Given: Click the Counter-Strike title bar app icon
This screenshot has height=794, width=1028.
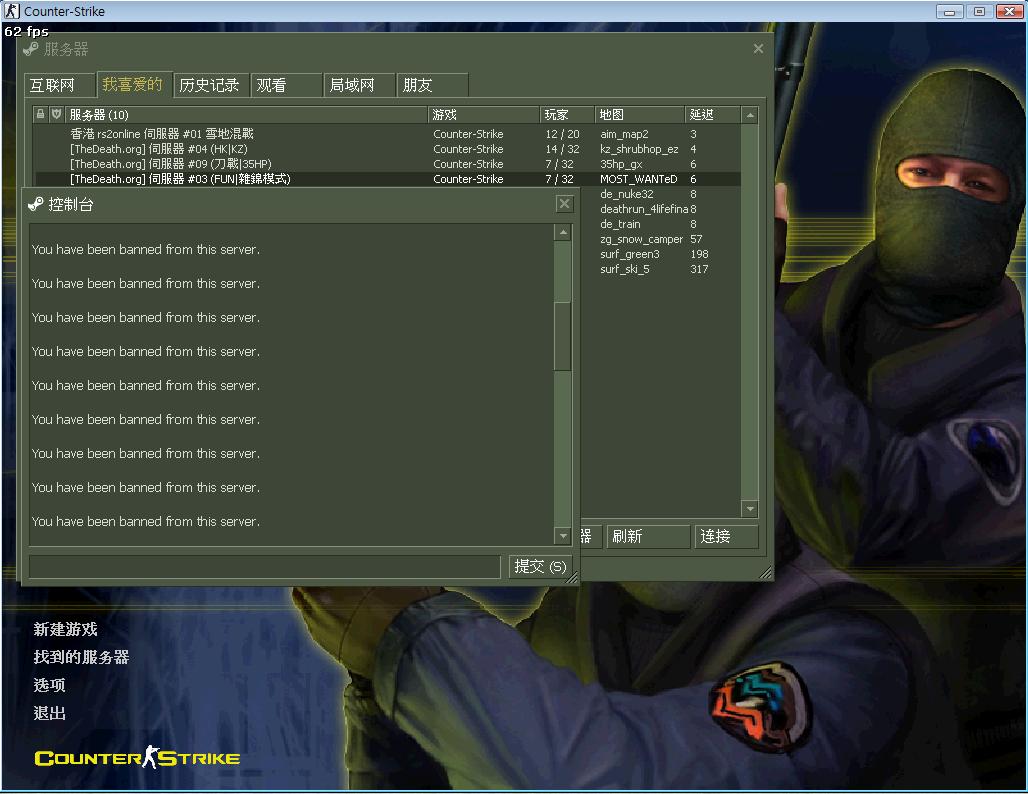Looking at the screenshot, I should [12, 10].
